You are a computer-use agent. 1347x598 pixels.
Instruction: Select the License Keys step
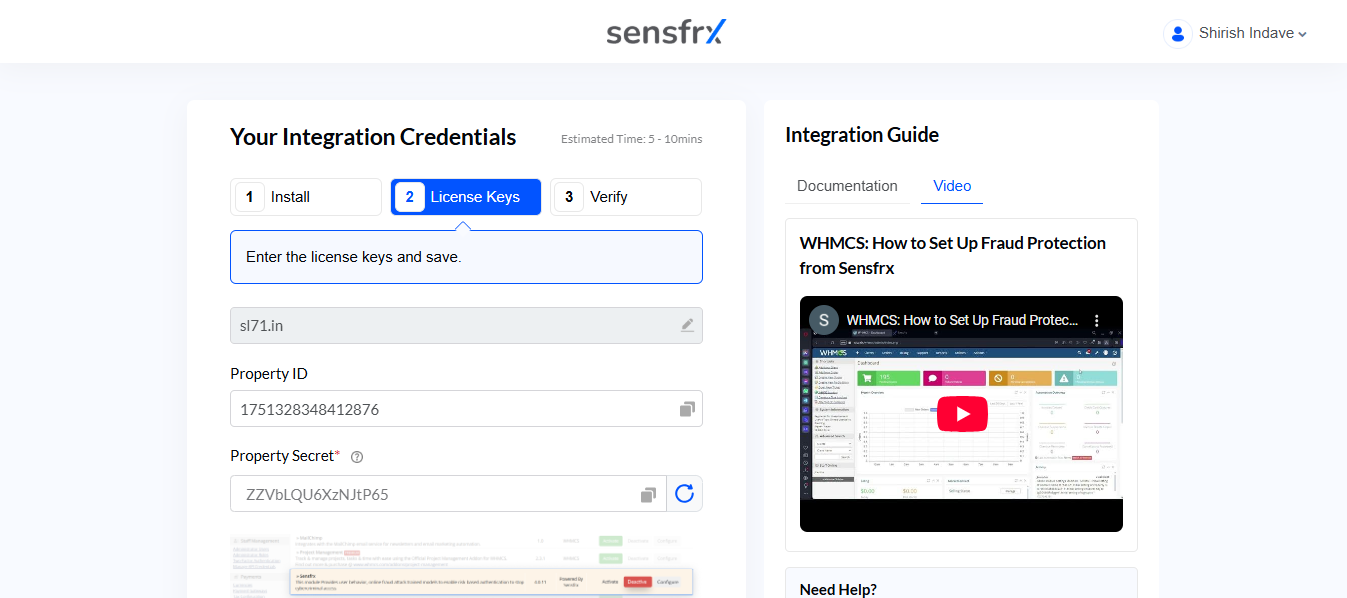point(466,197)
